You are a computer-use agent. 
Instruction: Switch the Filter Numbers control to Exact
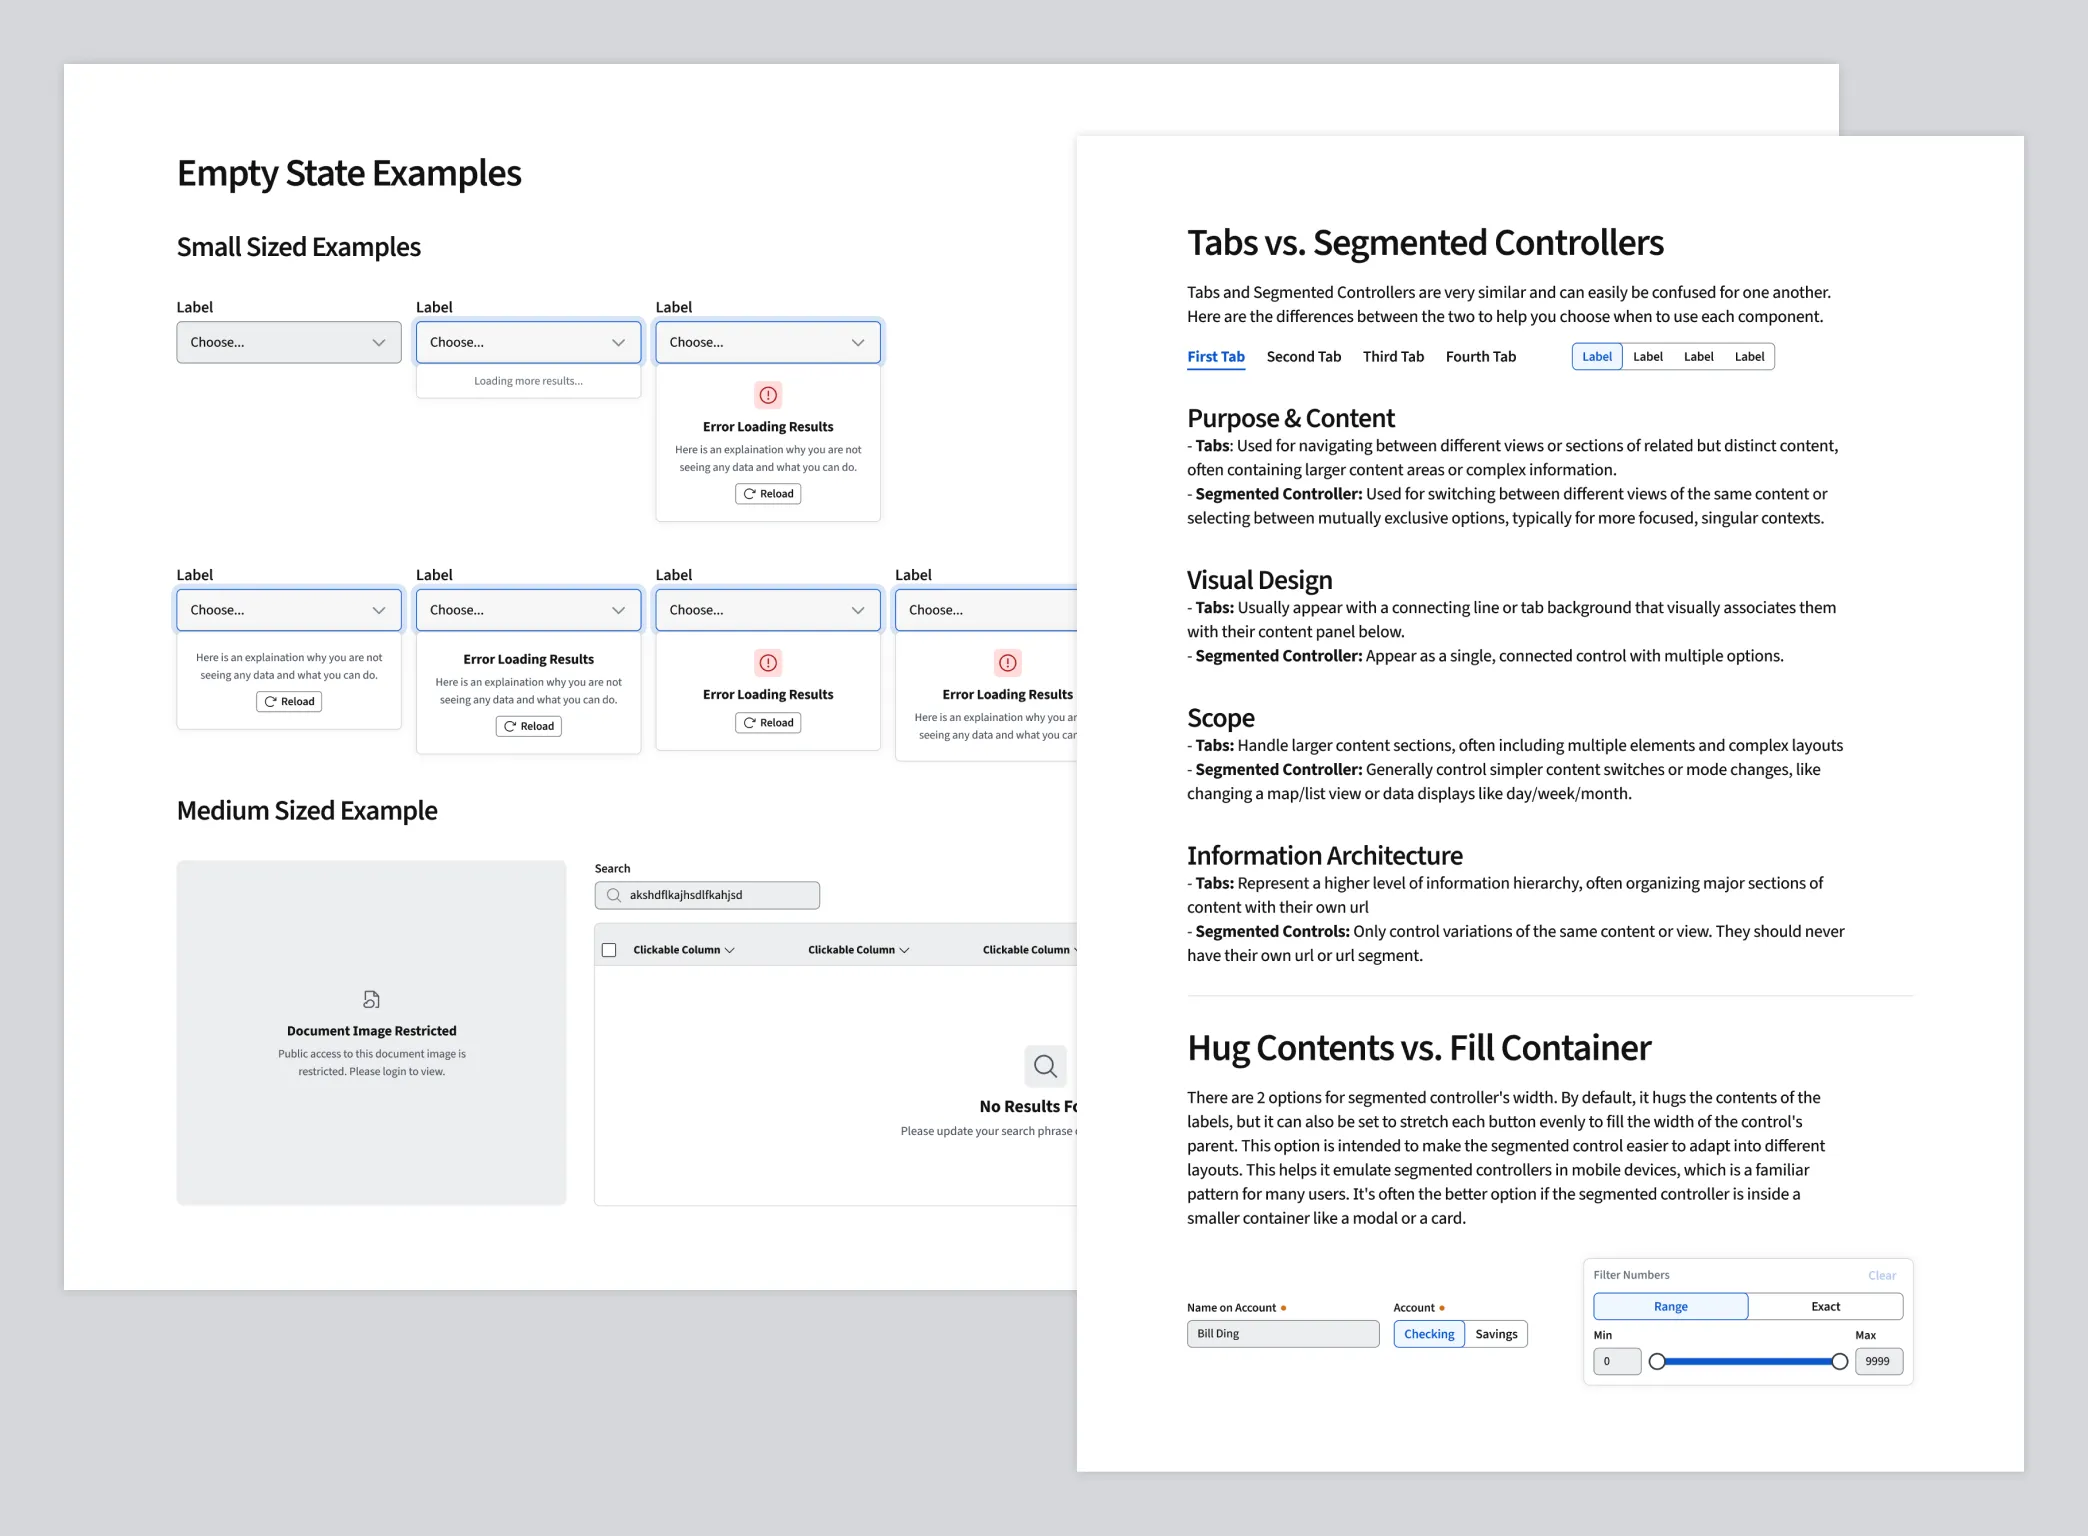(1825, 1306)
